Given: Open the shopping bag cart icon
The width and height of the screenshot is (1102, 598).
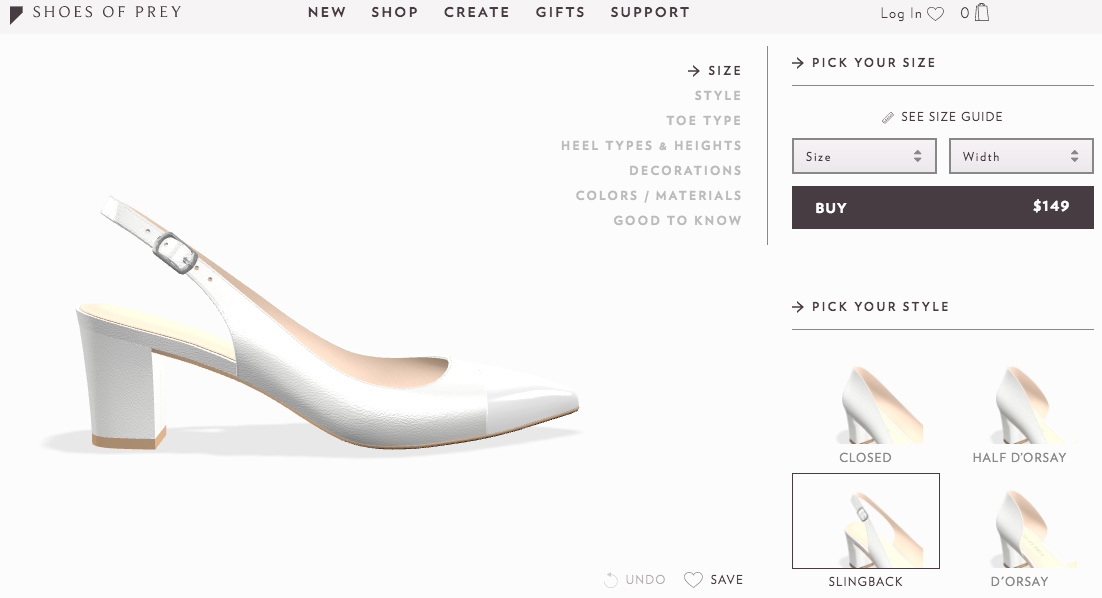Looking at the screenshot, I should (981, 13).
